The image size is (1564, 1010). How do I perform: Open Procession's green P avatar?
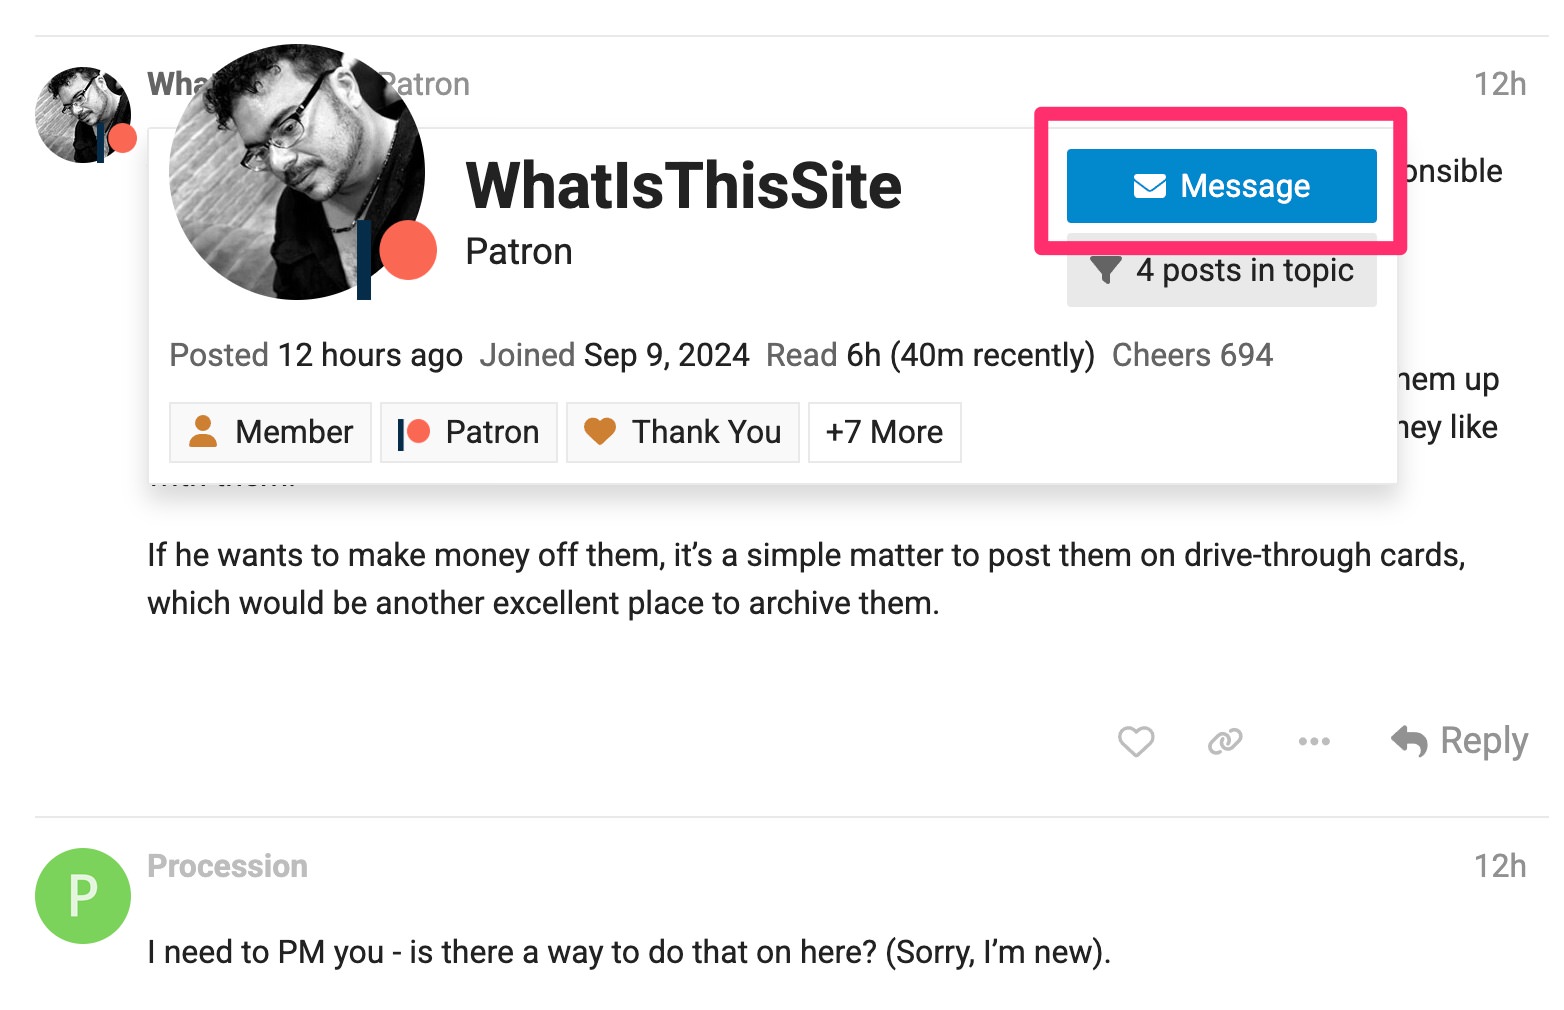[83, 895]
